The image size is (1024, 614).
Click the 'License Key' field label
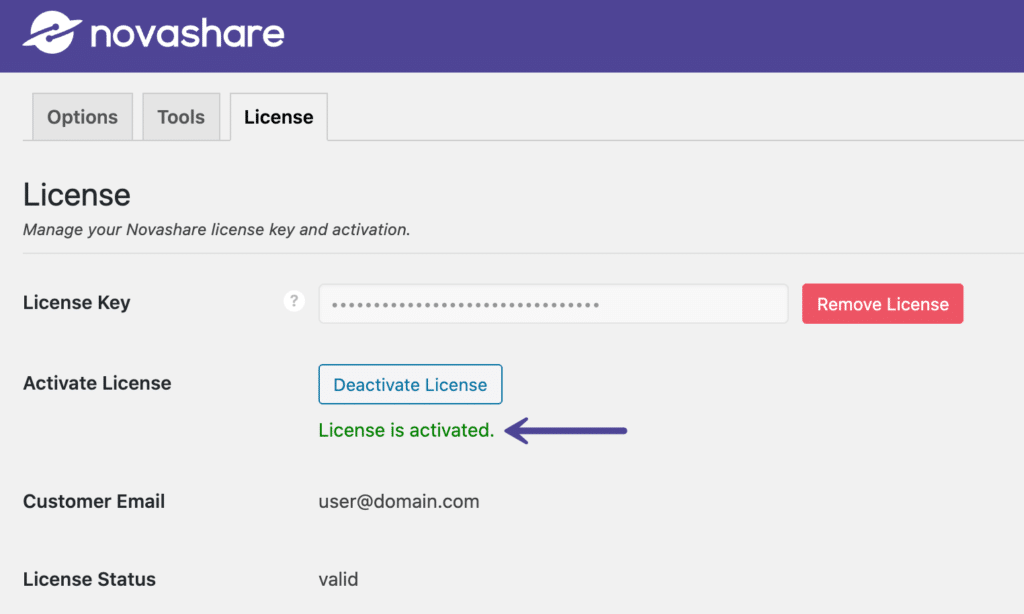[76, 302]
